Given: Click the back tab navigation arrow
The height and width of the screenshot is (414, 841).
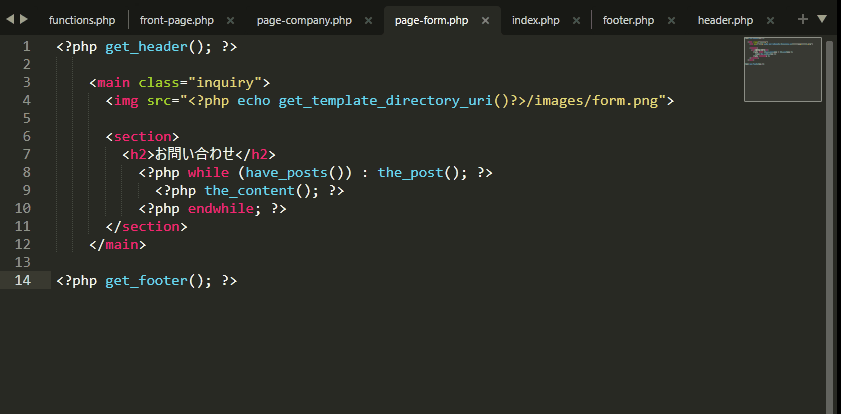Looking at the screenshot, I should tap(11, 19).
